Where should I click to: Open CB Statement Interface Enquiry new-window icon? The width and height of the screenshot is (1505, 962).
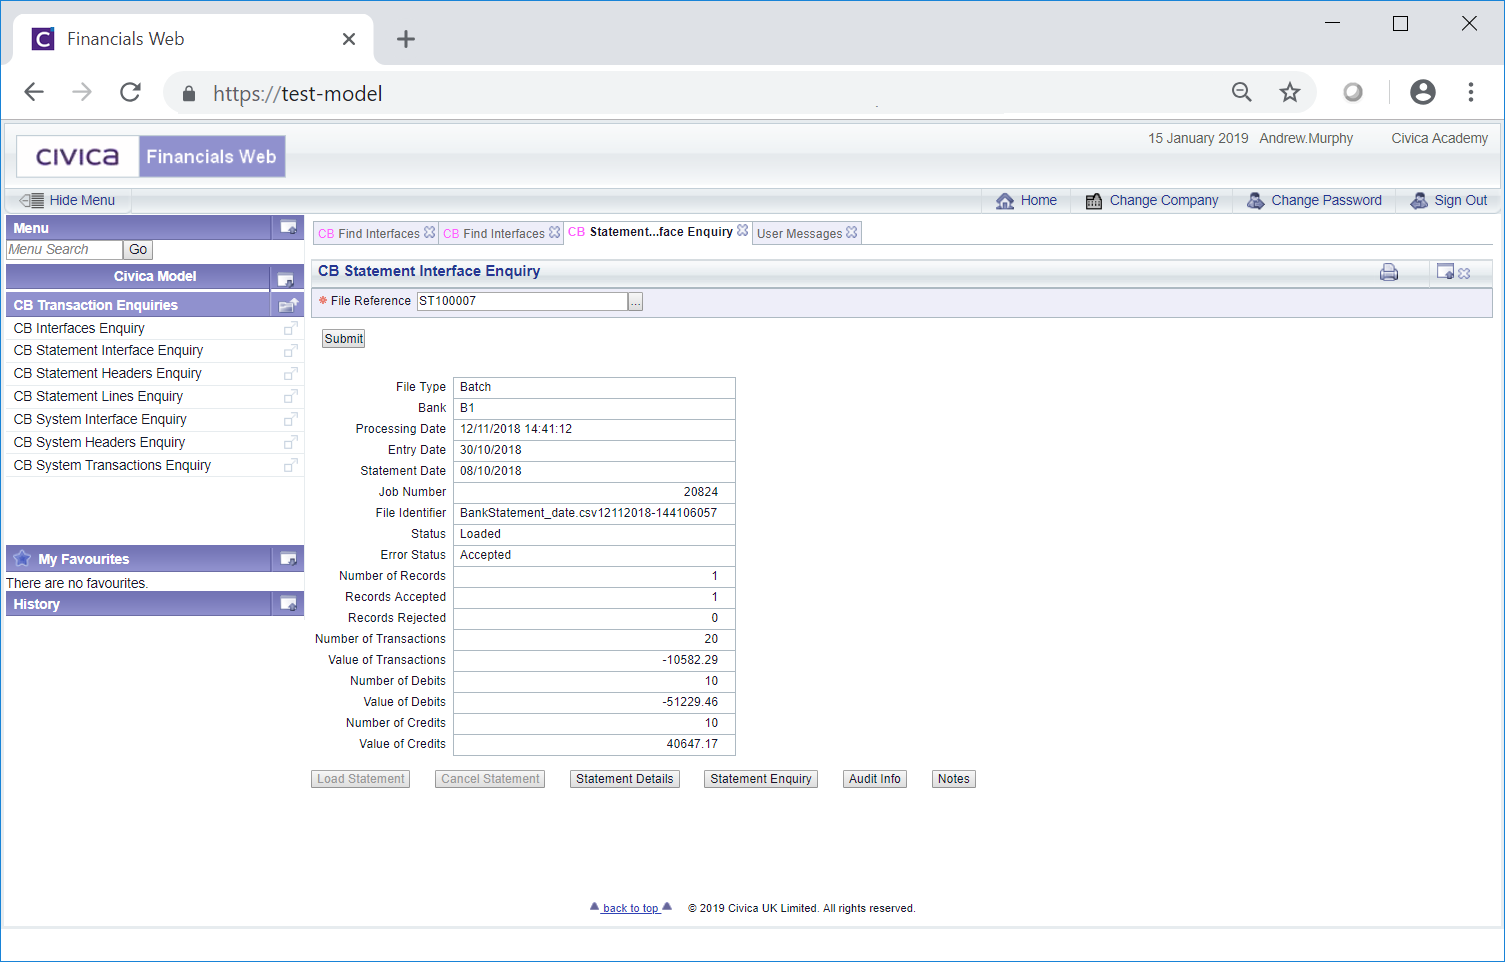(290, 351)
